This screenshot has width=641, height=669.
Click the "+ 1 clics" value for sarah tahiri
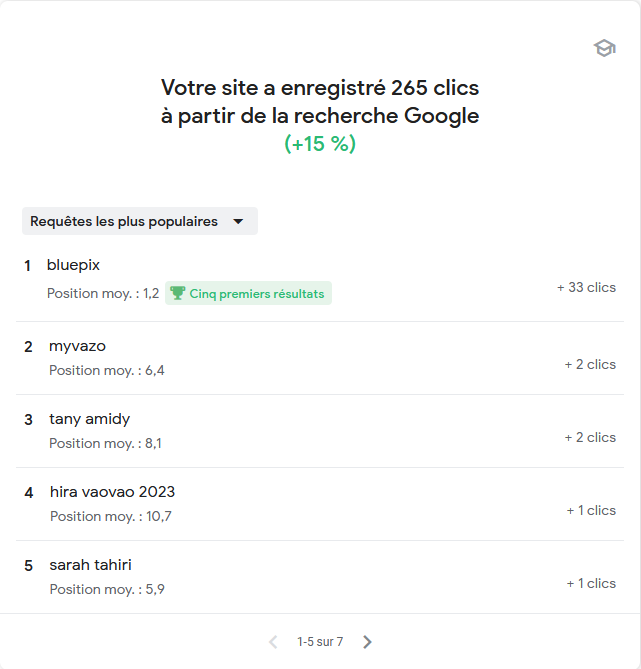click(x=591, y=583)
